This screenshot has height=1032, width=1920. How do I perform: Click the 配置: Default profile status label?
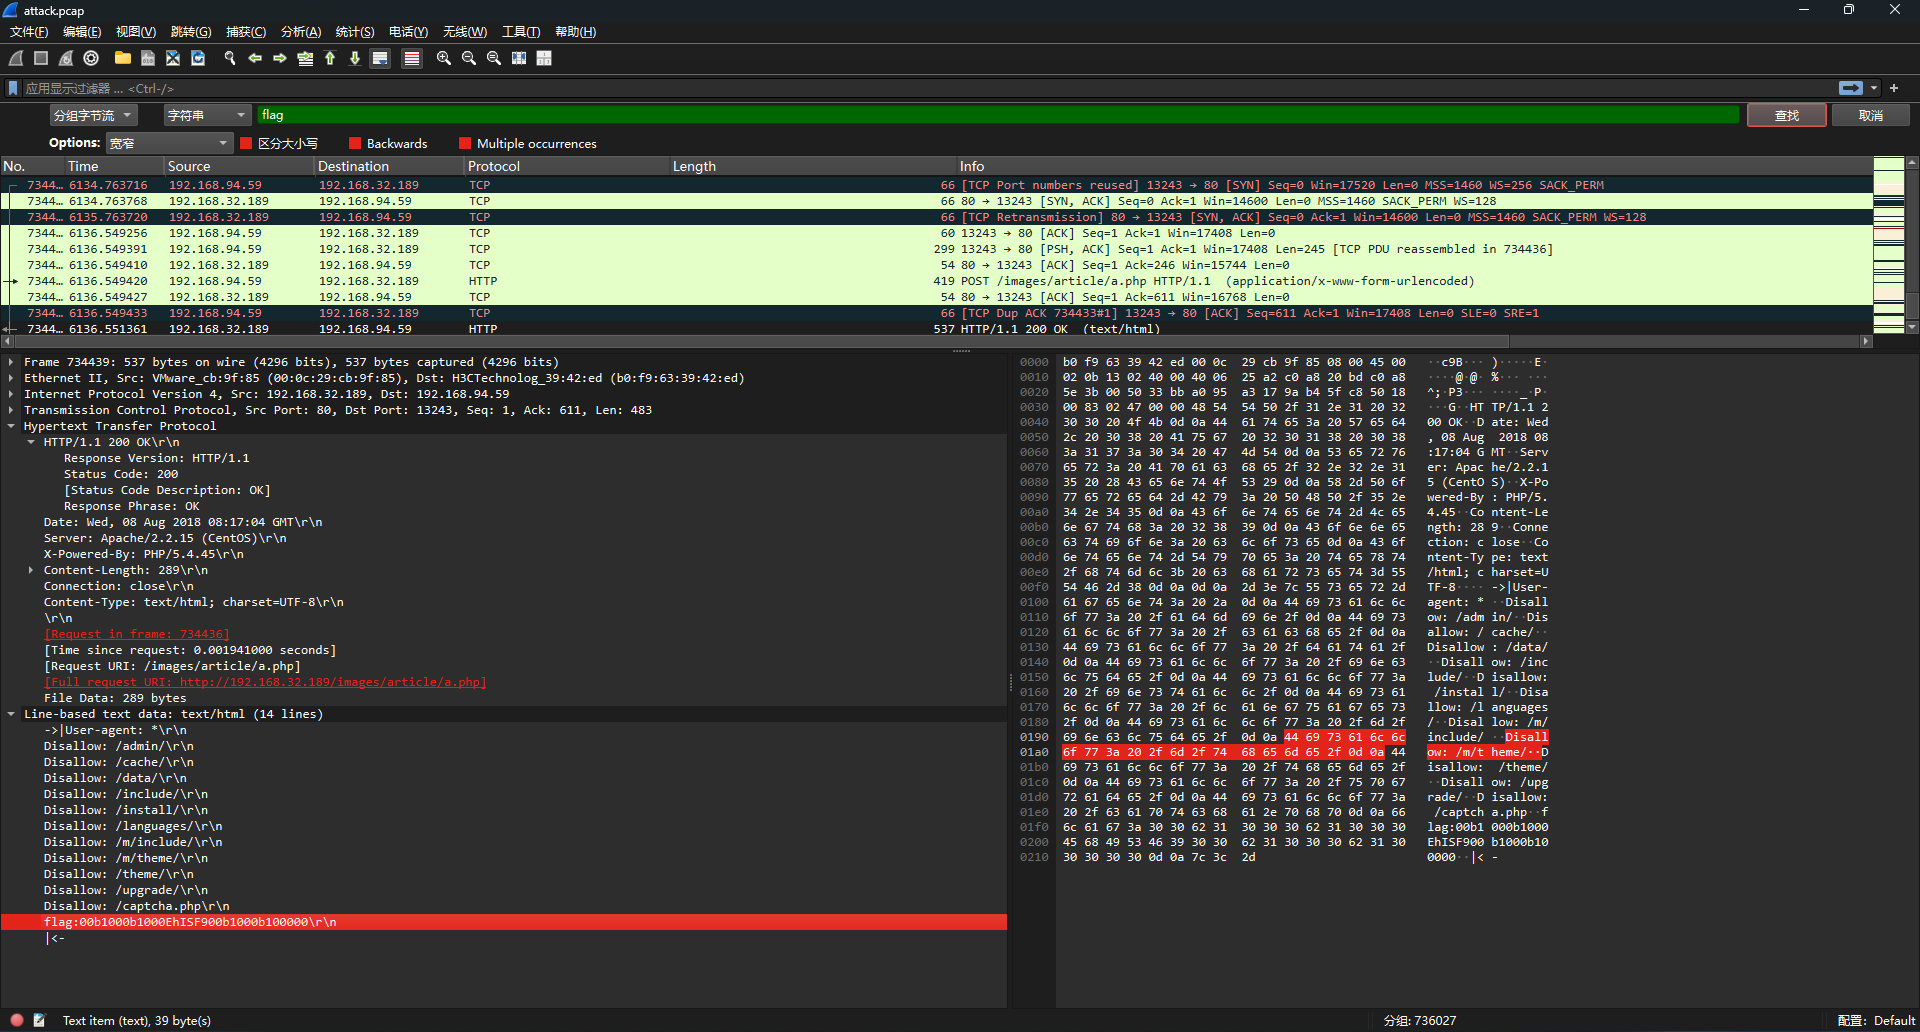[x=1876, y=1020]
